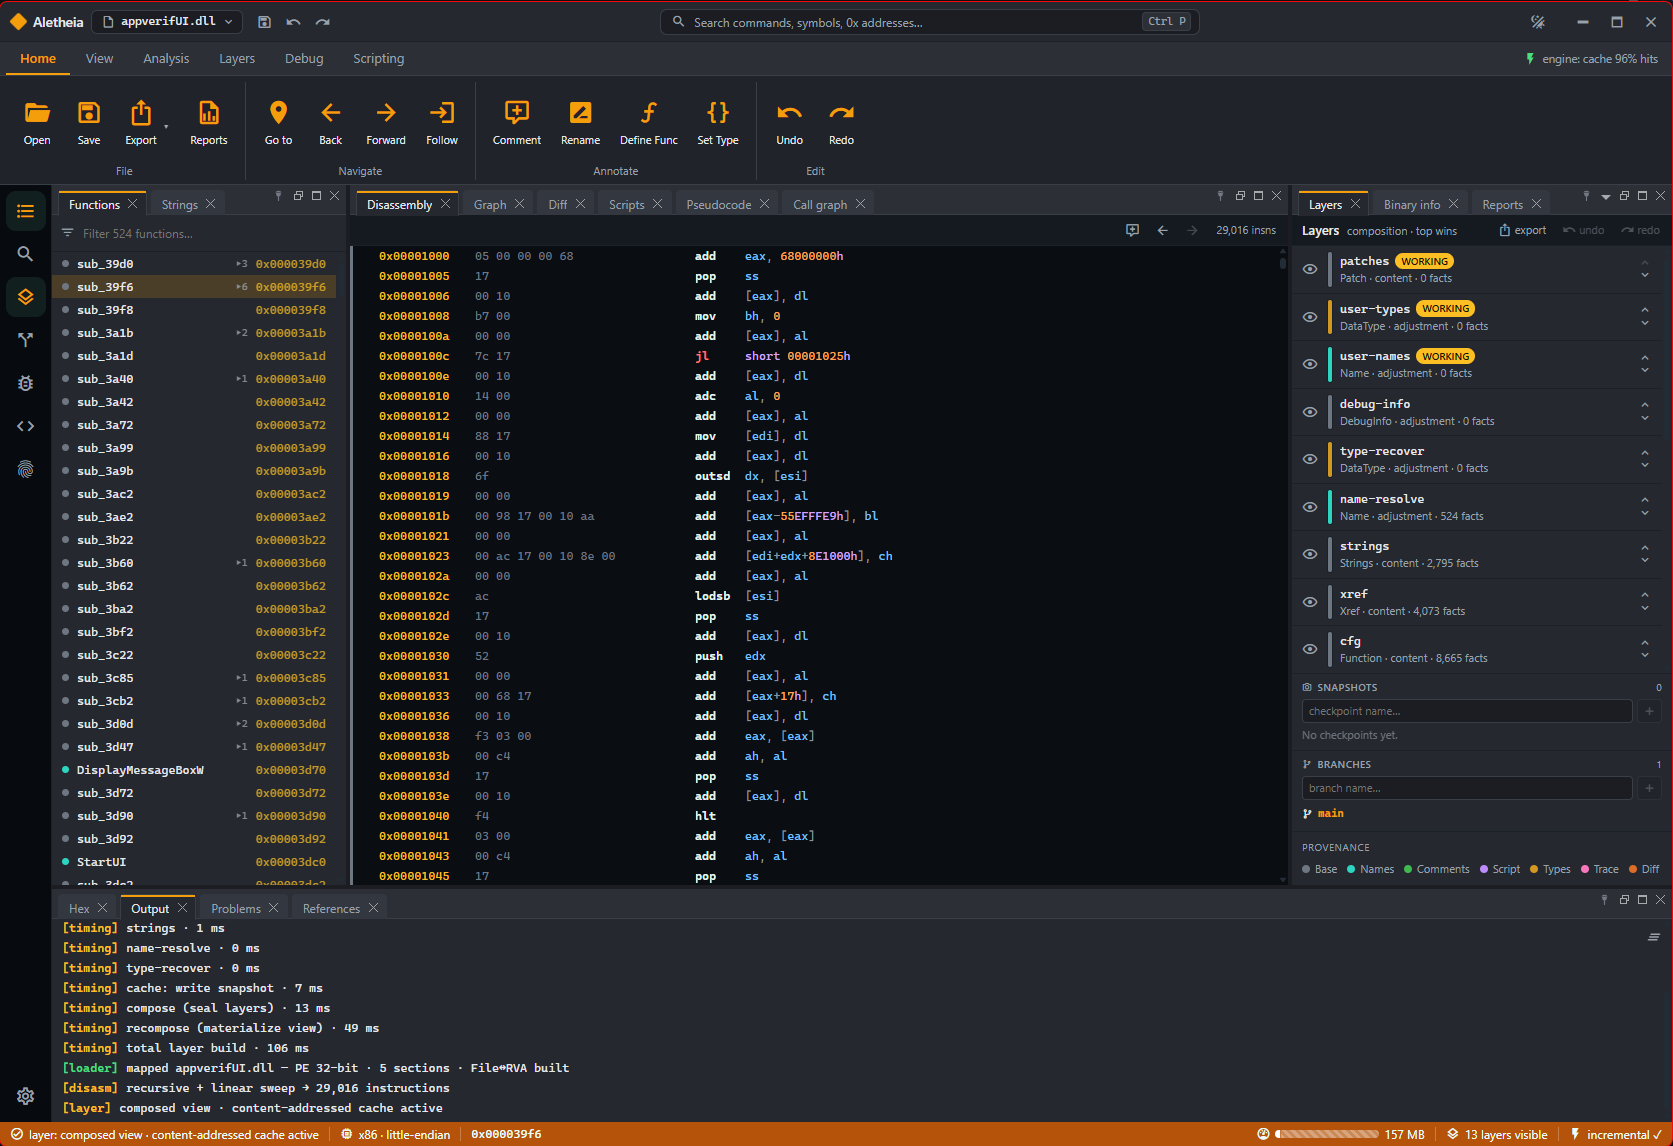Switch to the Pseudocode tab
Viewport: 1673px width, 1146px height.
pyautogui.click(x=718, y=204)
